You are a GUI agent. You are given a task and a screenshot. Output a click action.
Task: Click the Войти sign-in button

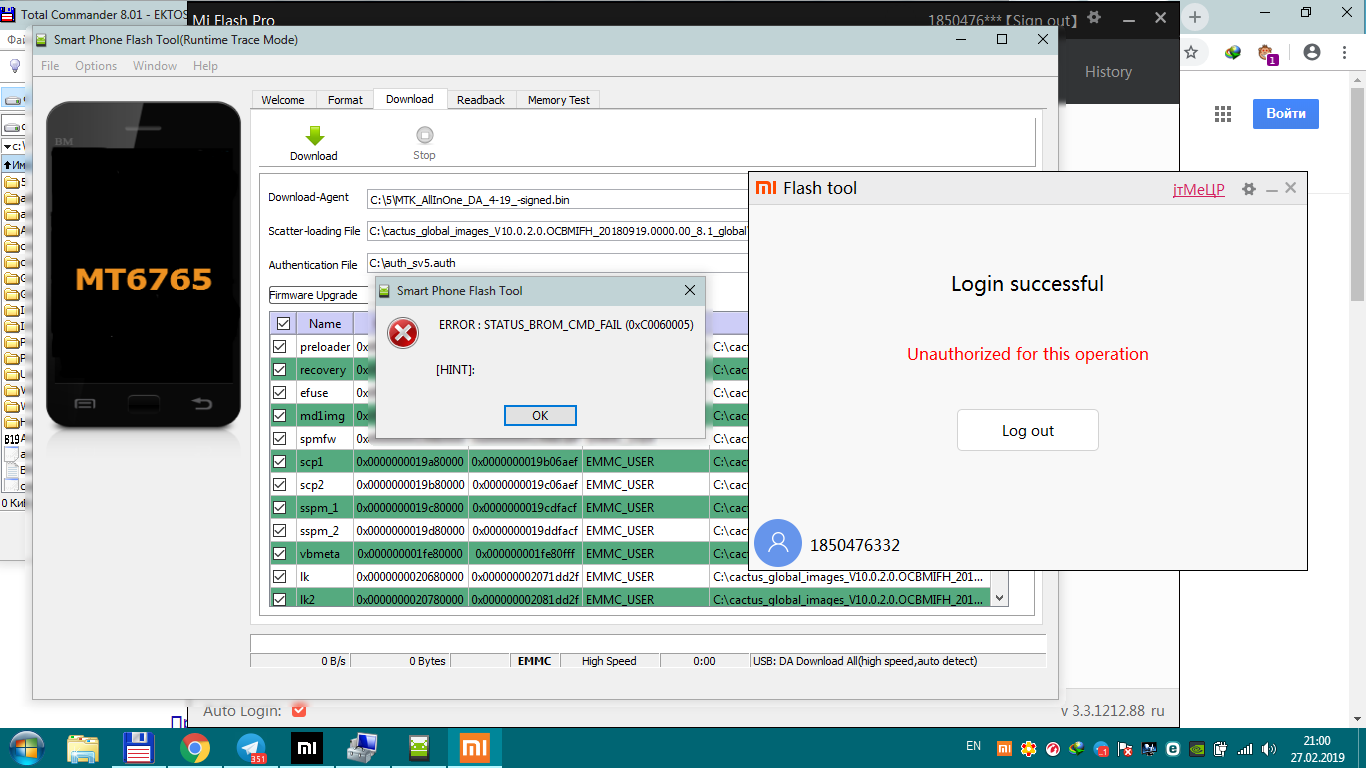click(x=1285, y=114)
